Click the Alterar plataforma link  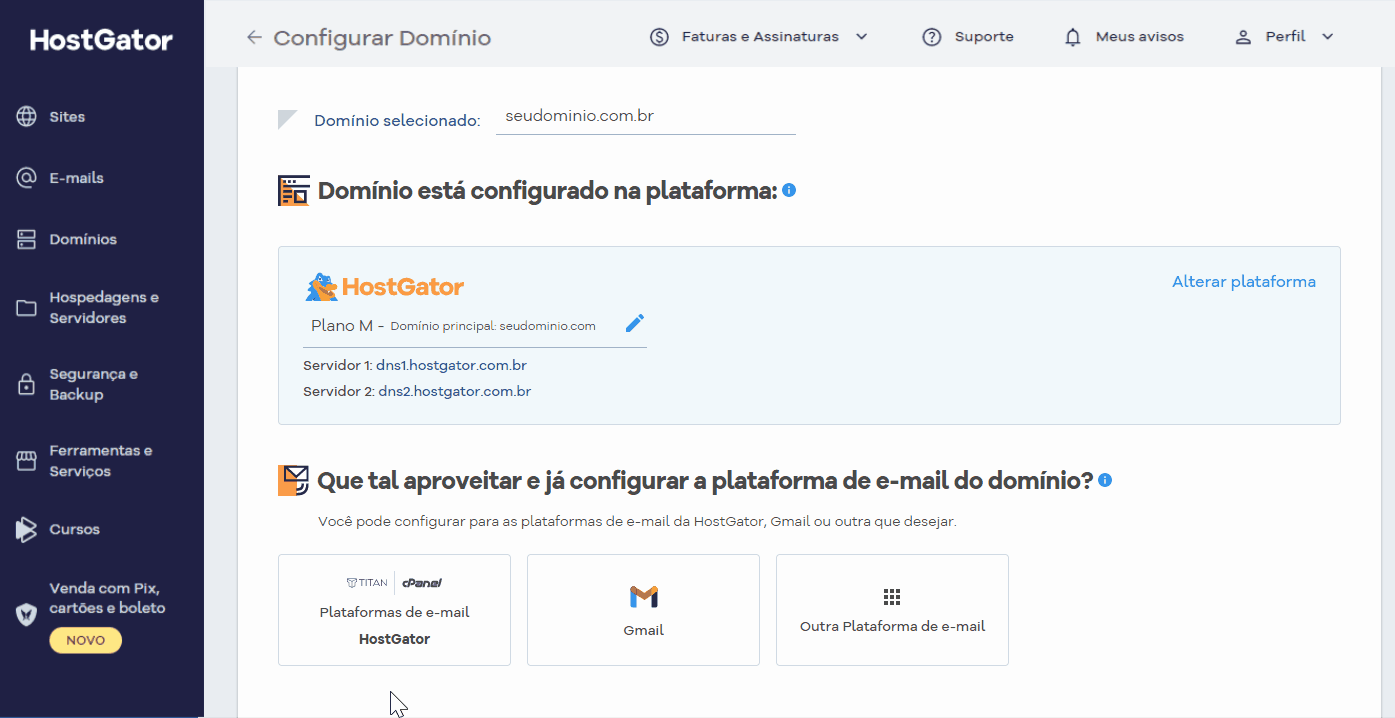1244,282
